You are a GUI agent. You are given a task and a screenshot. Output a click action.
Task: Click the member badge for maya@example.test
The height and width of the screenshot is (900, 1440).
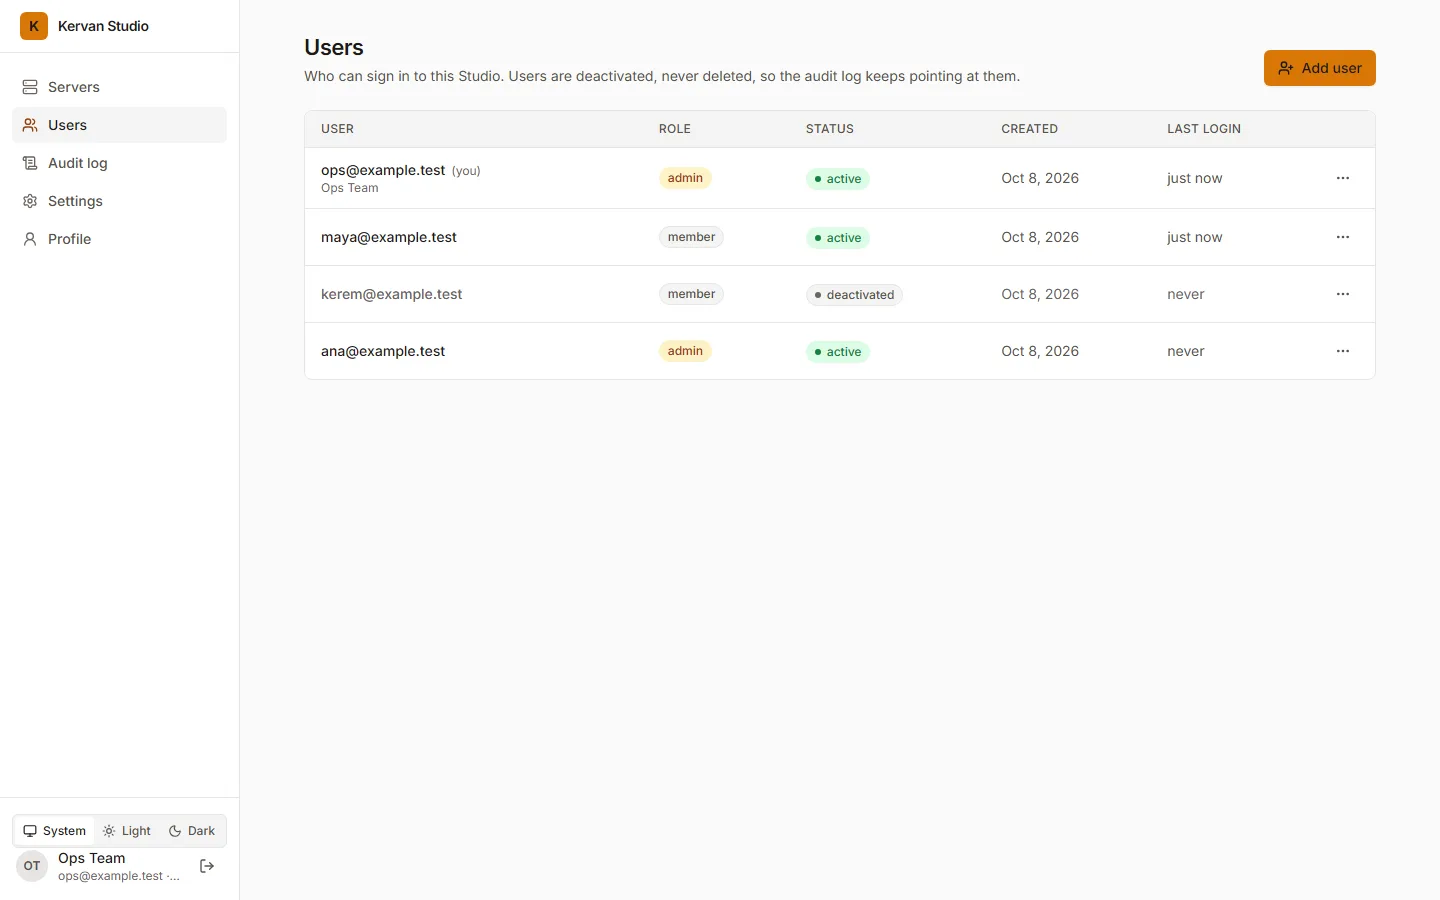click(691, 237)
